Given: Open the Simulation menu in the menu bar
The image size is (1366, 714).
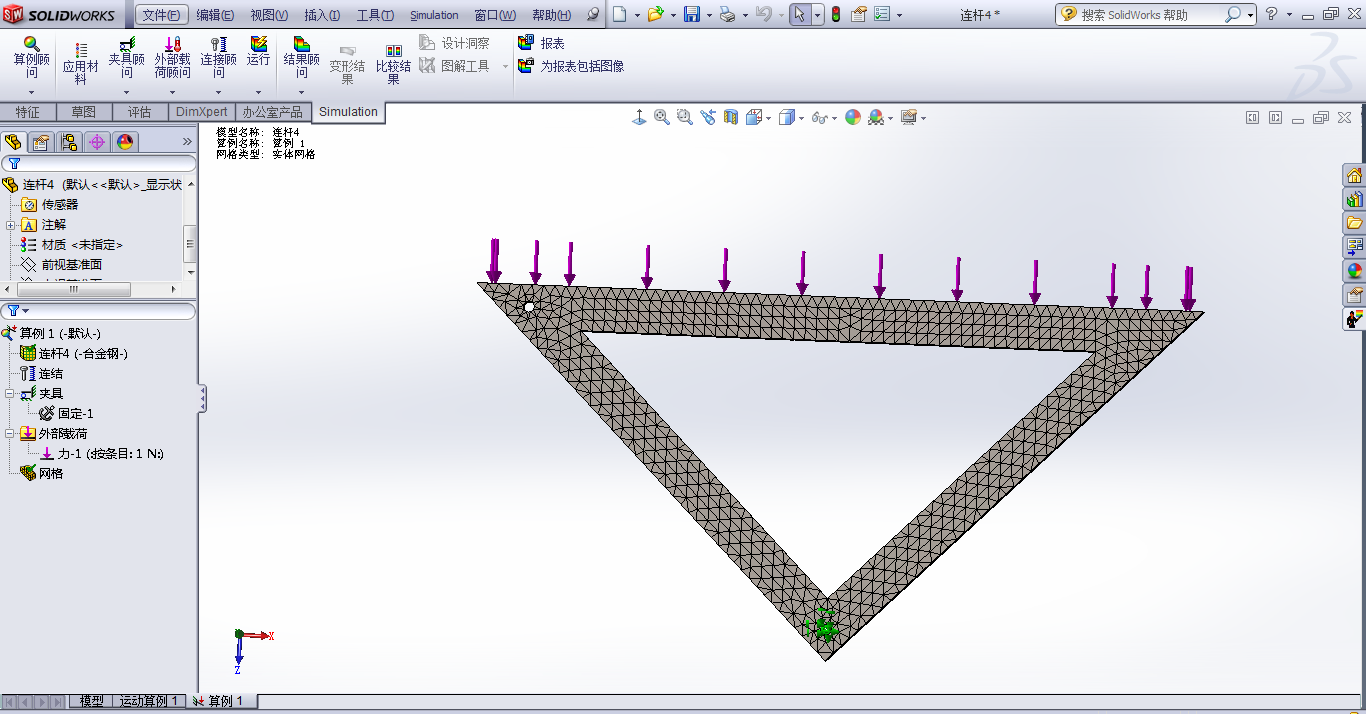Looking at the screenshot, I should click(x=434, y=15).
